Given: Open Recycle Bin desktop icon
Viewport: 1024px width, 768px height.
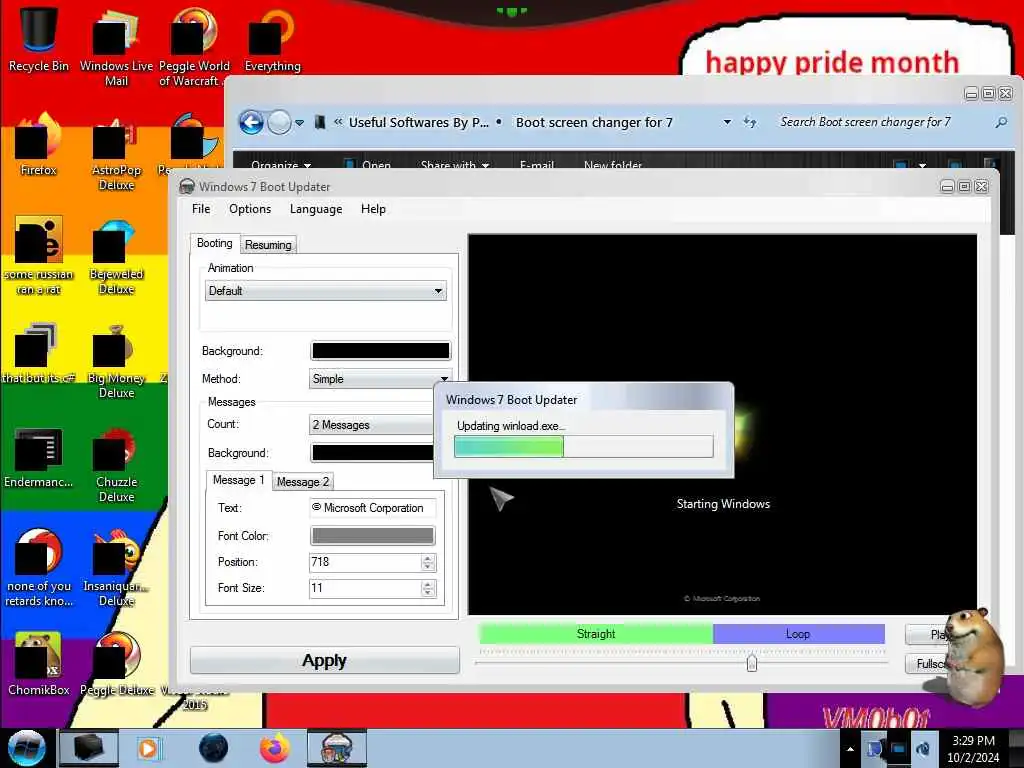Looking at the screenshot, I should [39, 39].
